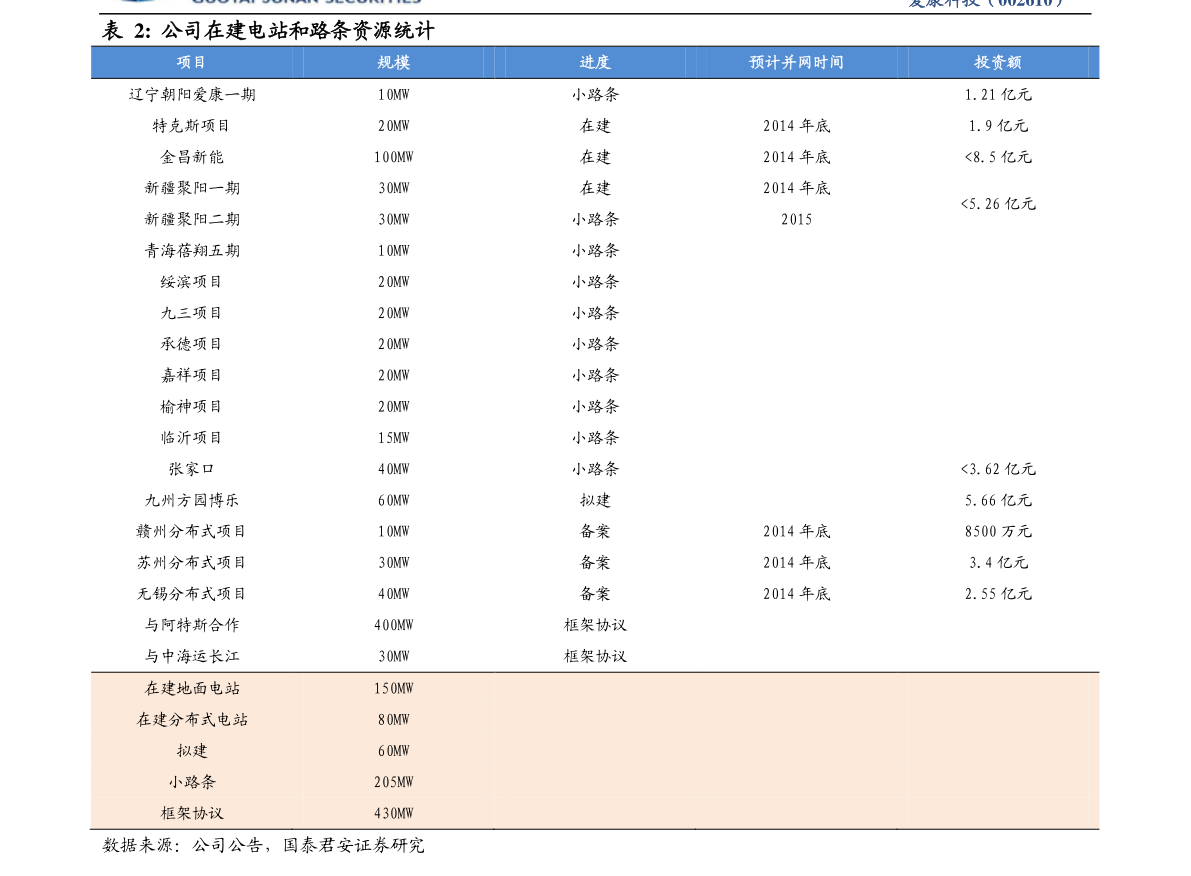Viewport: 1191px width, 876px height.
Task: Click the 爱康科技（002610）stock link
Action: 983,4
